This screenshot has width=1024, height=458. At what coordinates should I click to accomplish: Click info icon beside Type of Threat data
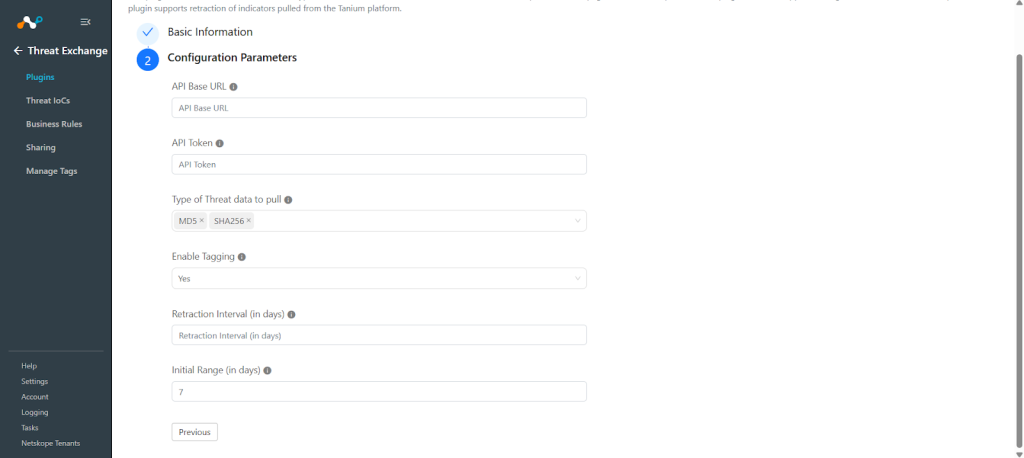point(288,200)
